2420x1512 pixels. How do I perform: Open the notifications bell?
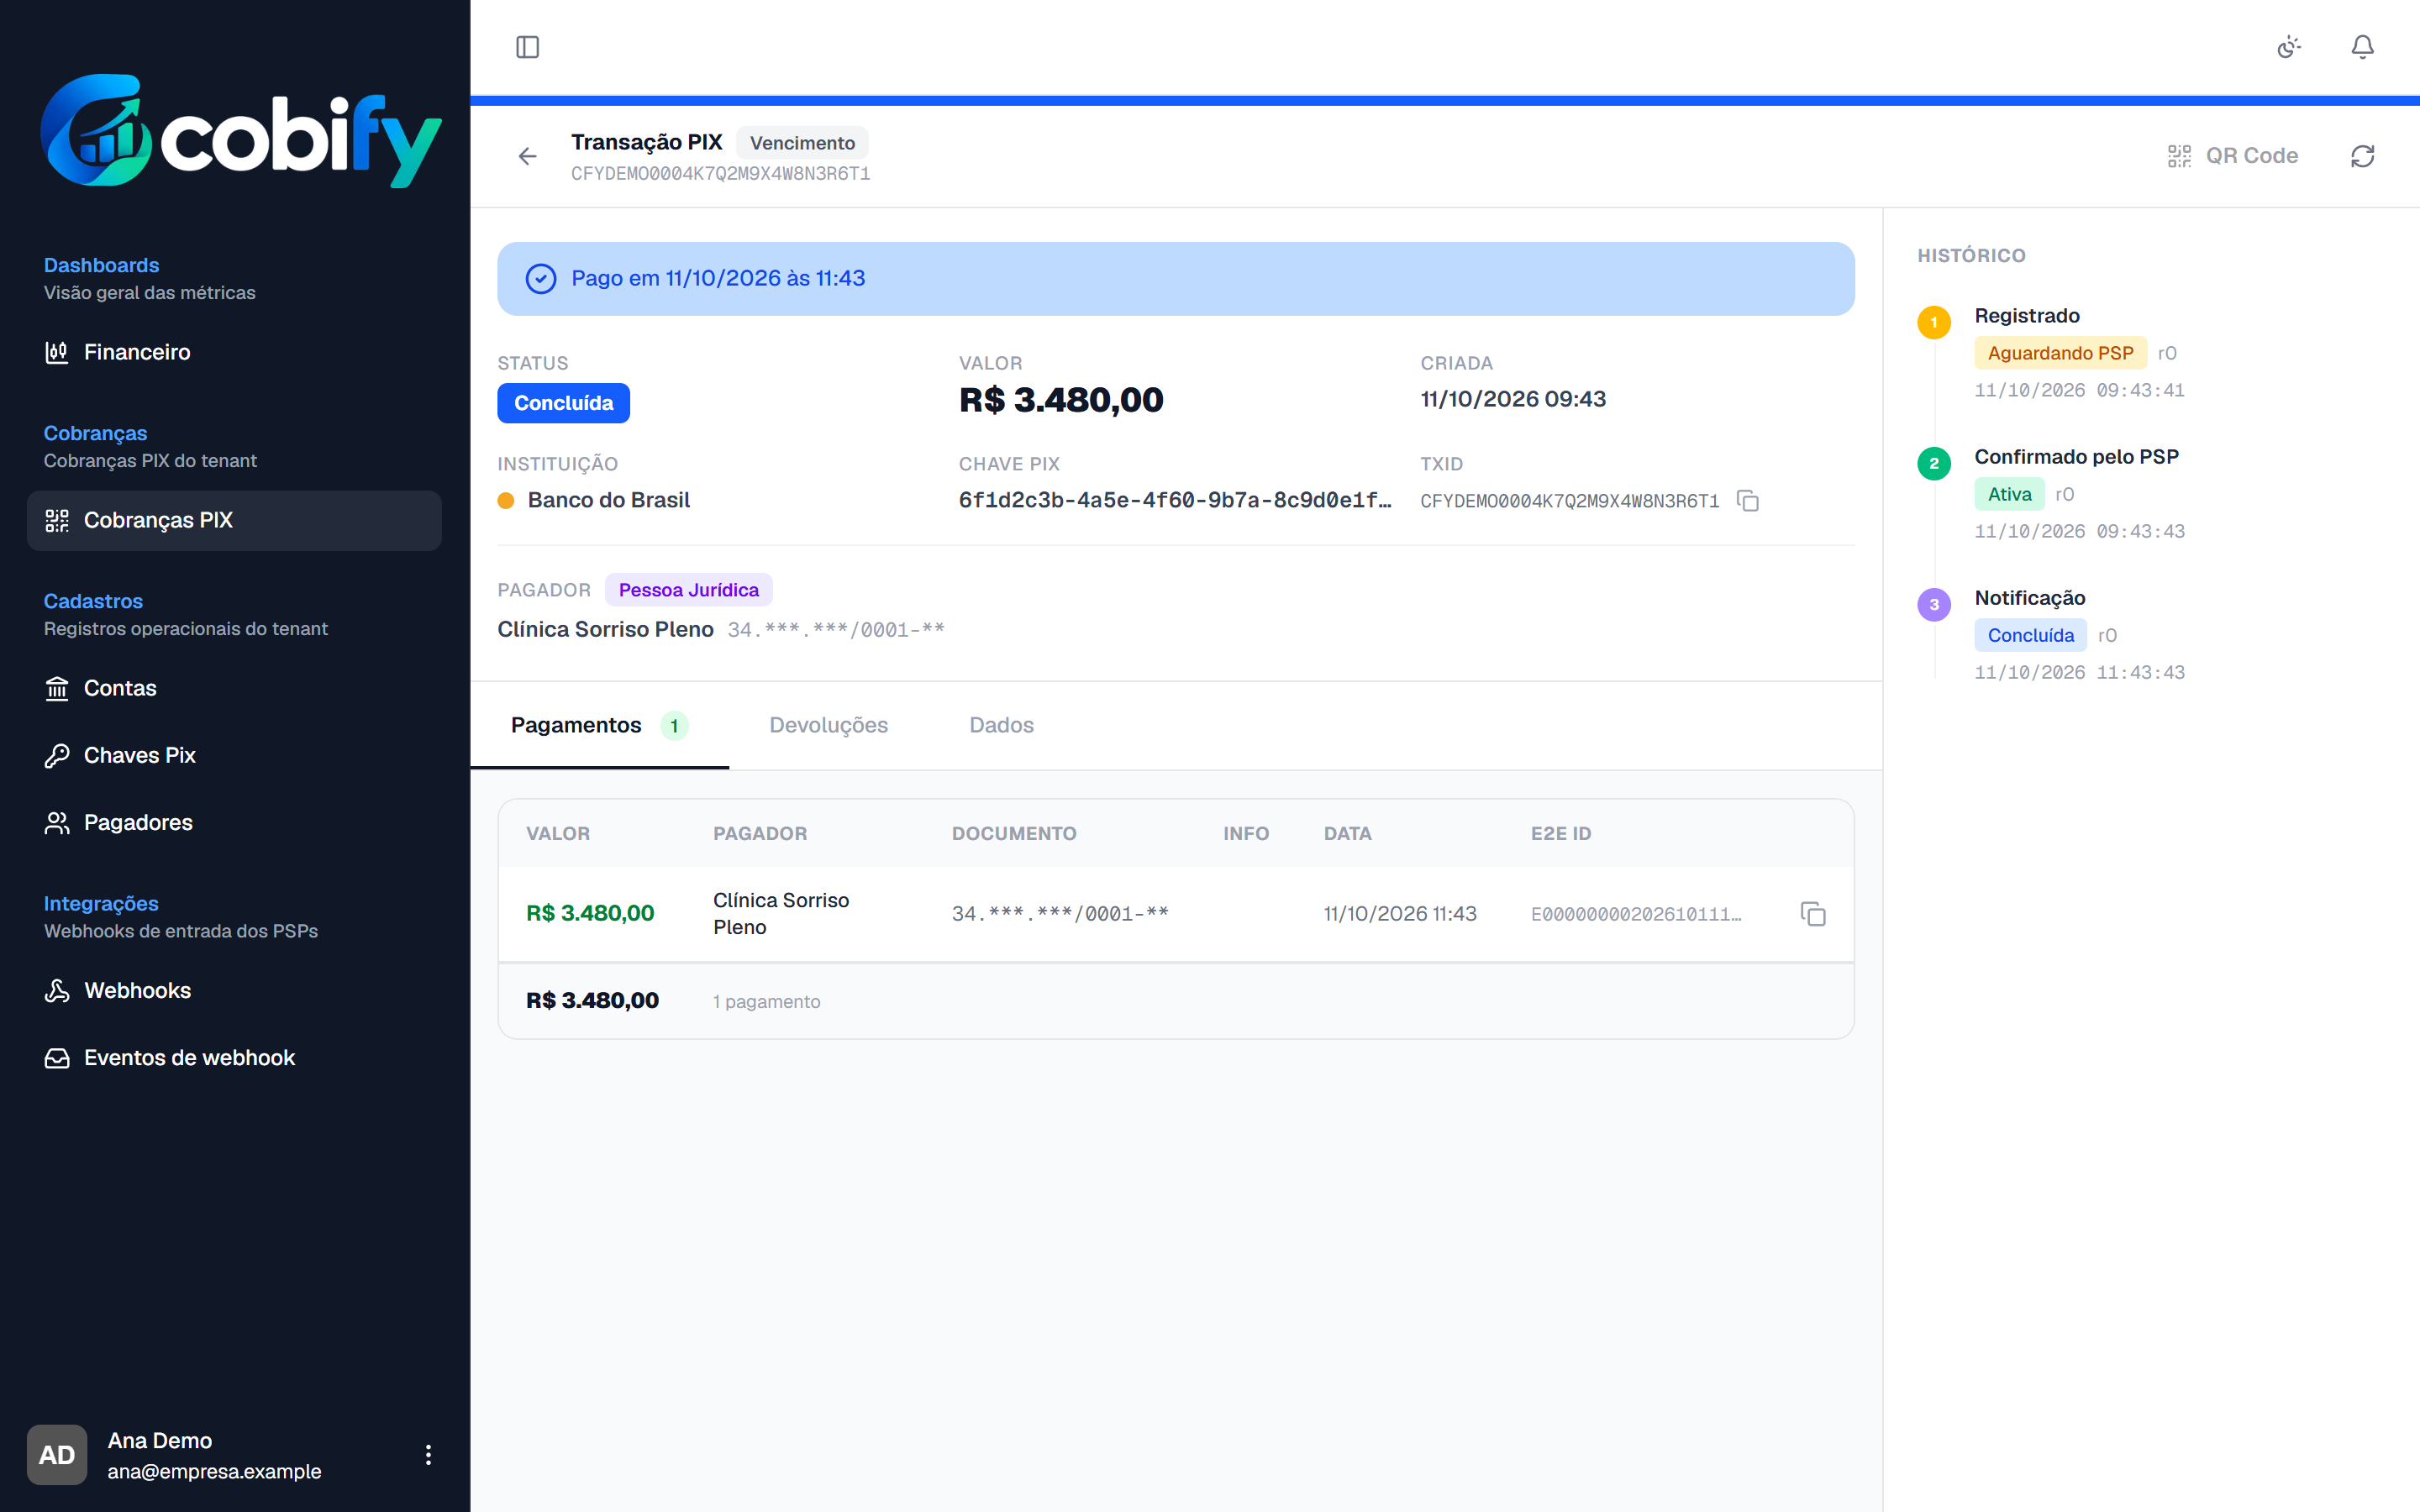click(x=2362, y=47)
